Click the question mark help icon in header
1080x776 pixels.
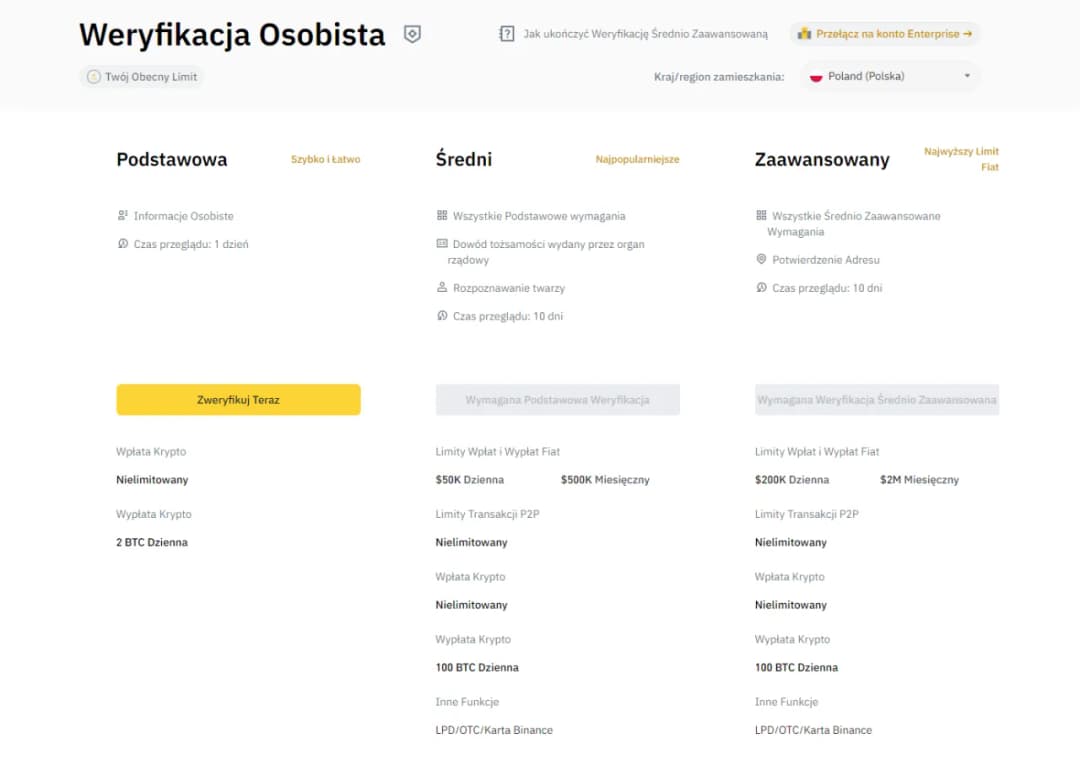pos(506,33)
